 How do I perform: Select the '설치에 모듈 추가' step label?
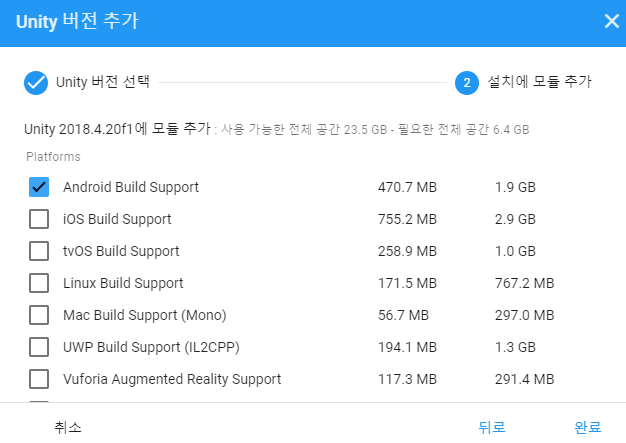pos(539,82)
